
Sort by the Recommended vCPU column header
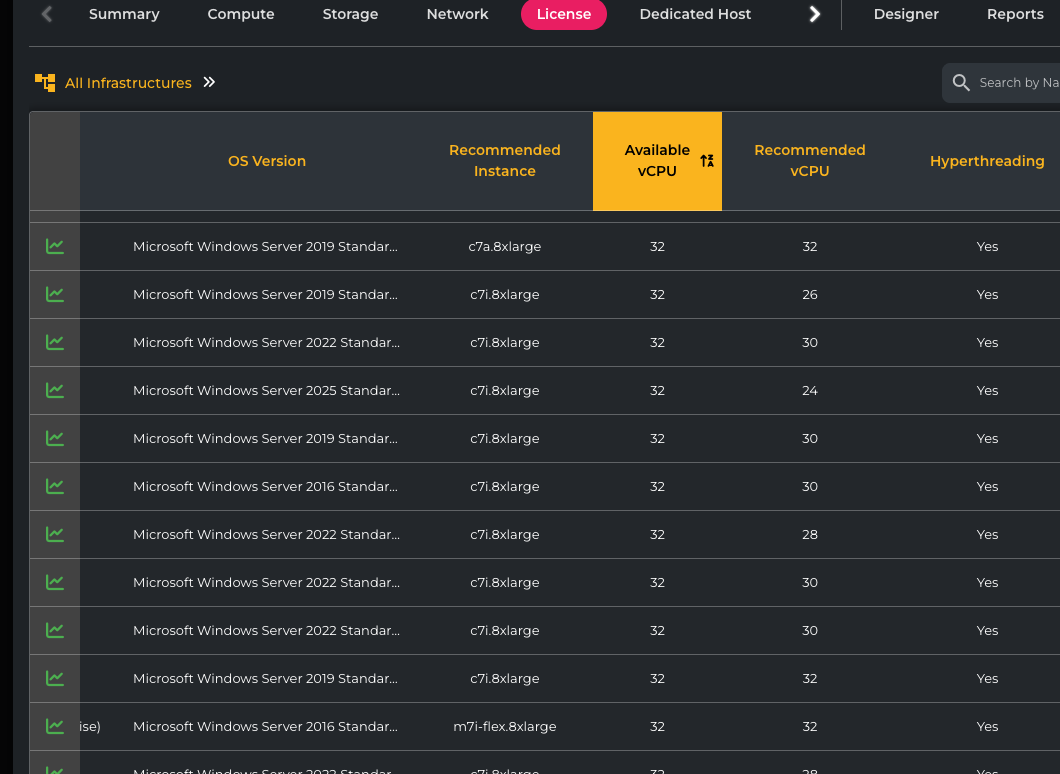coord(809,161)
